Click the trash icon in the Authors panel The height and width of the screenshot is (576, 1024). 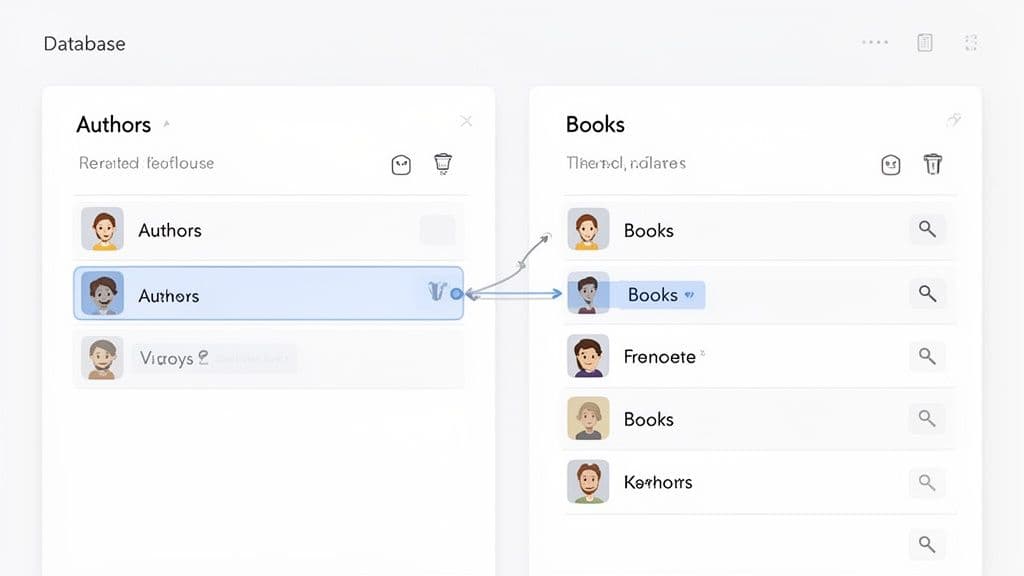click(x=443, y=163)
